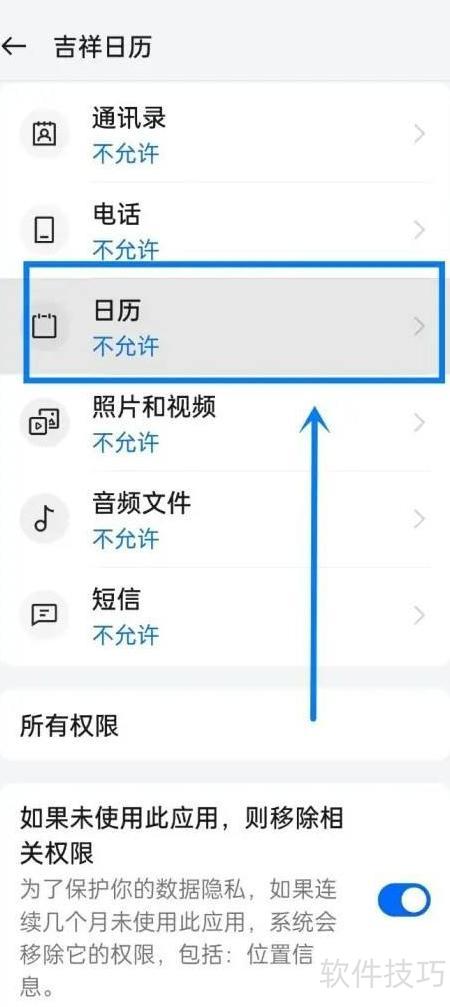Tap the back arrow beside 吉祥日历
This screenshot has height=1007, width=450.
click(x=14, y=48)
